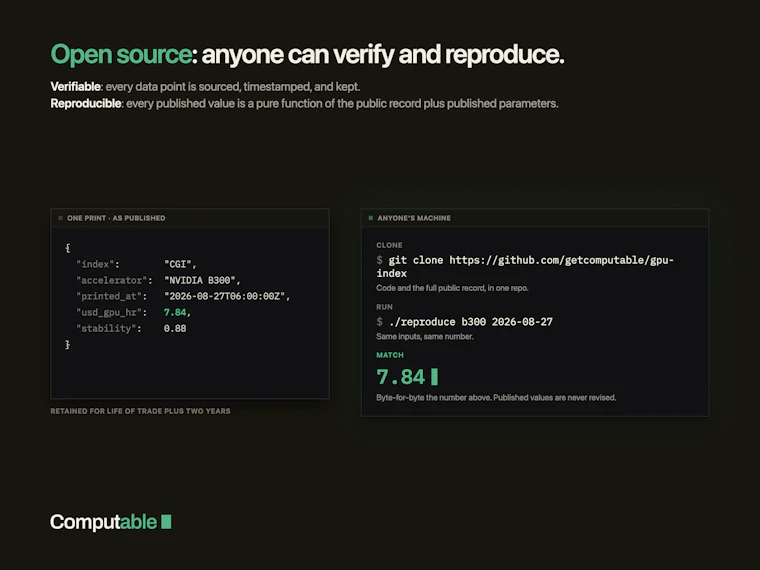
Task: Click "Code and the full public record, in one repo."
Action: pyautogui.click(x=452, y=288)
